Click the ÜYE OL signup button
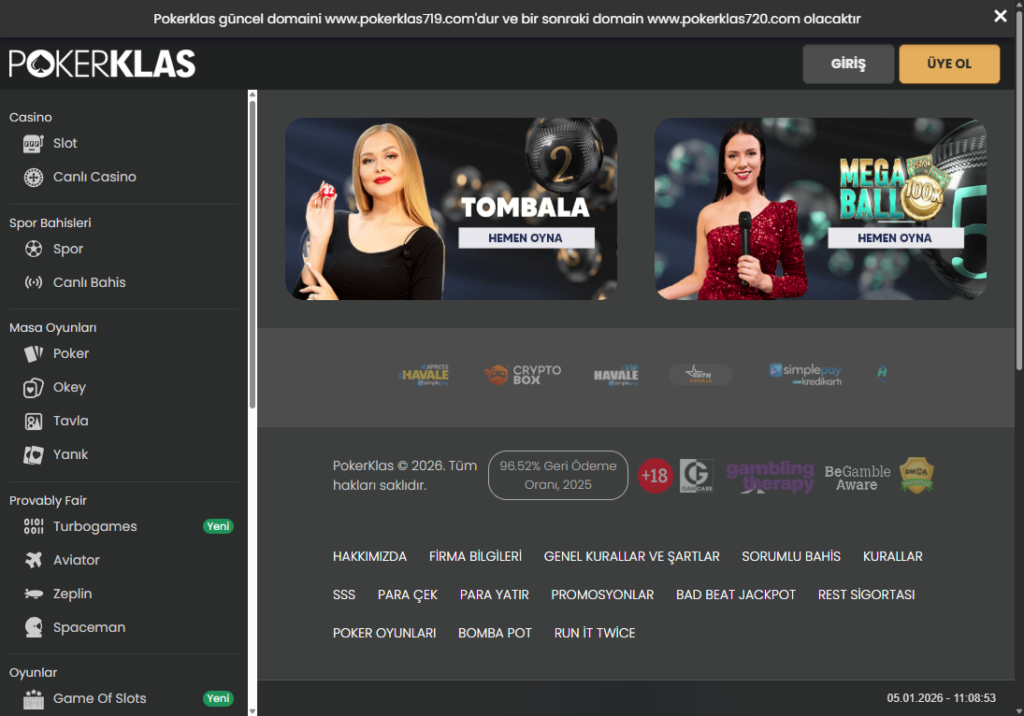The width and height of the screenshot is (1024, 716). 949,64
